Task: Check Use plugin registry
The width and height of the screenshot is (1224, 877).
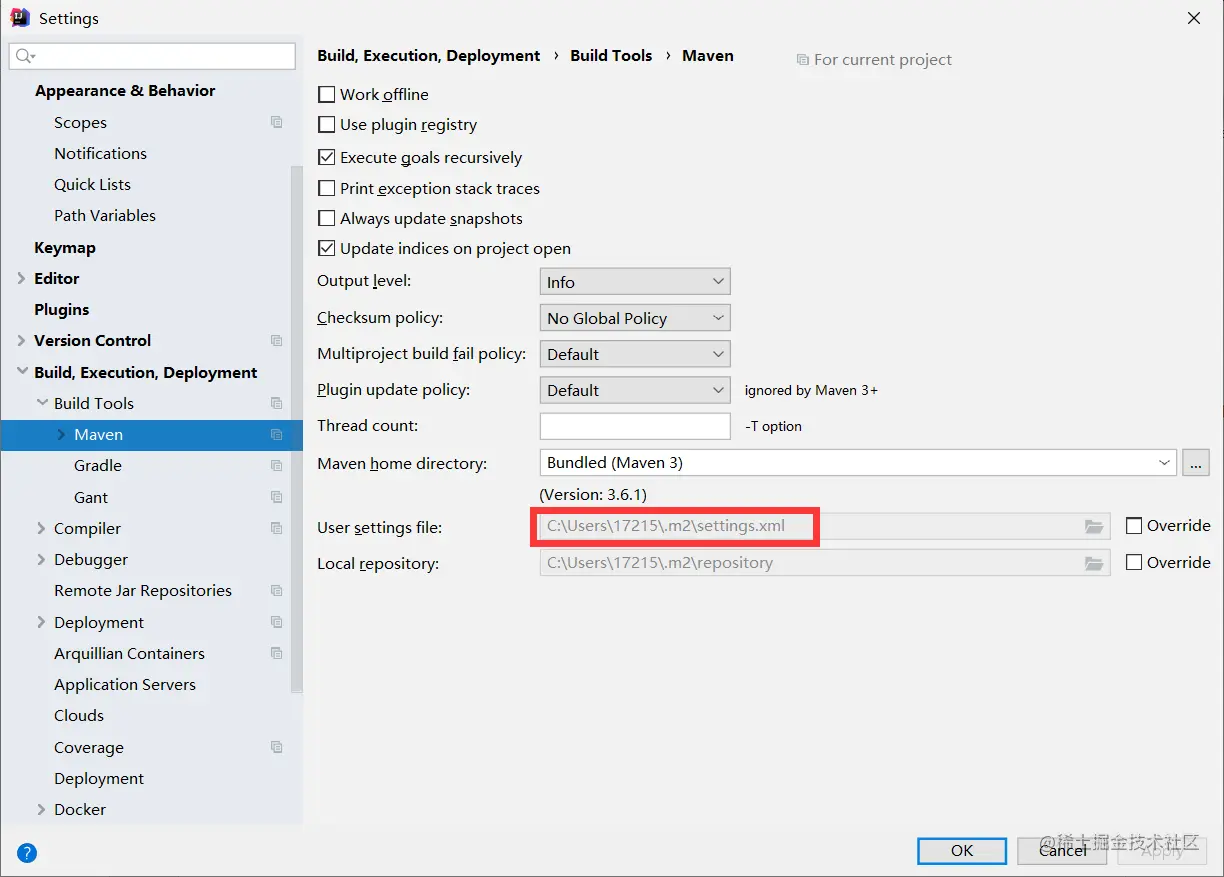Action: 326,125
